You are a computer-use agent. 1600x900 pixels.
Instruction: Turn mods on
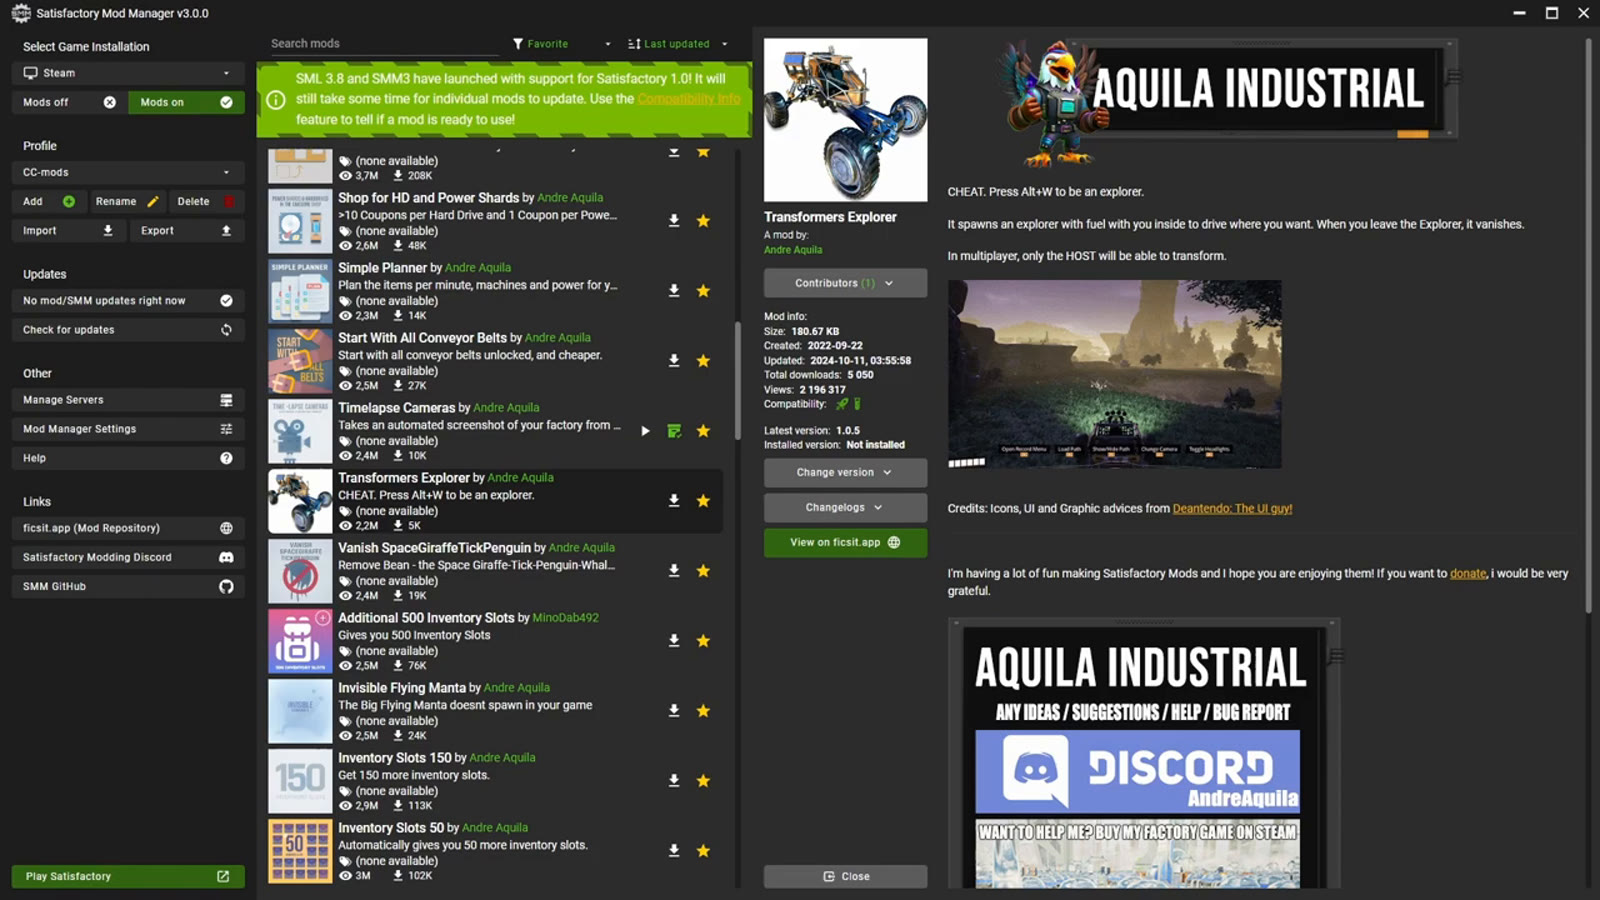coord(186,102)
